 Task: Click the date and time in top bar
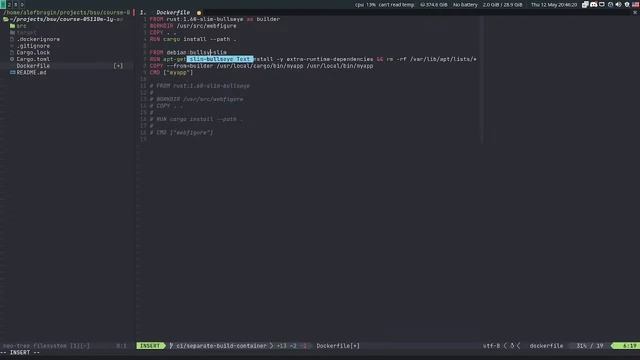point(554,5)
